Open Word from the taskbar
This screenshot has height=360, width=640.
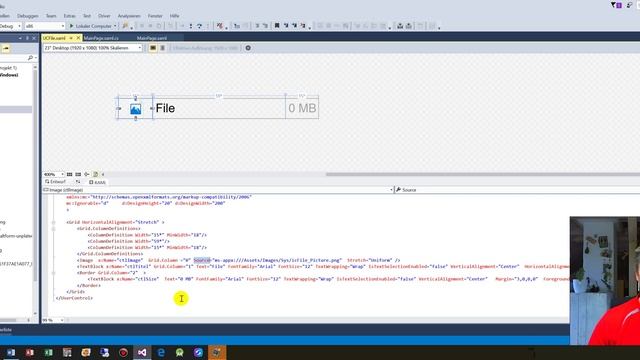pyautogui.click(x=11, y=352)
